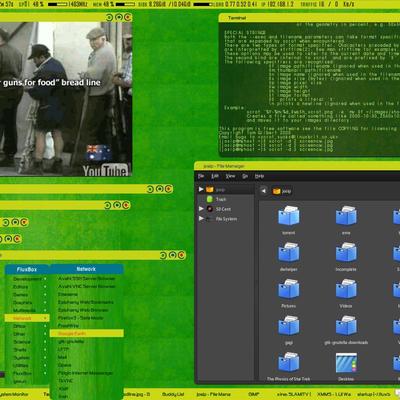The height and width of the screenshot is (400, 400).
Task: Launch Avahi VNC Server Browser
Action: (x=87, y=286)
